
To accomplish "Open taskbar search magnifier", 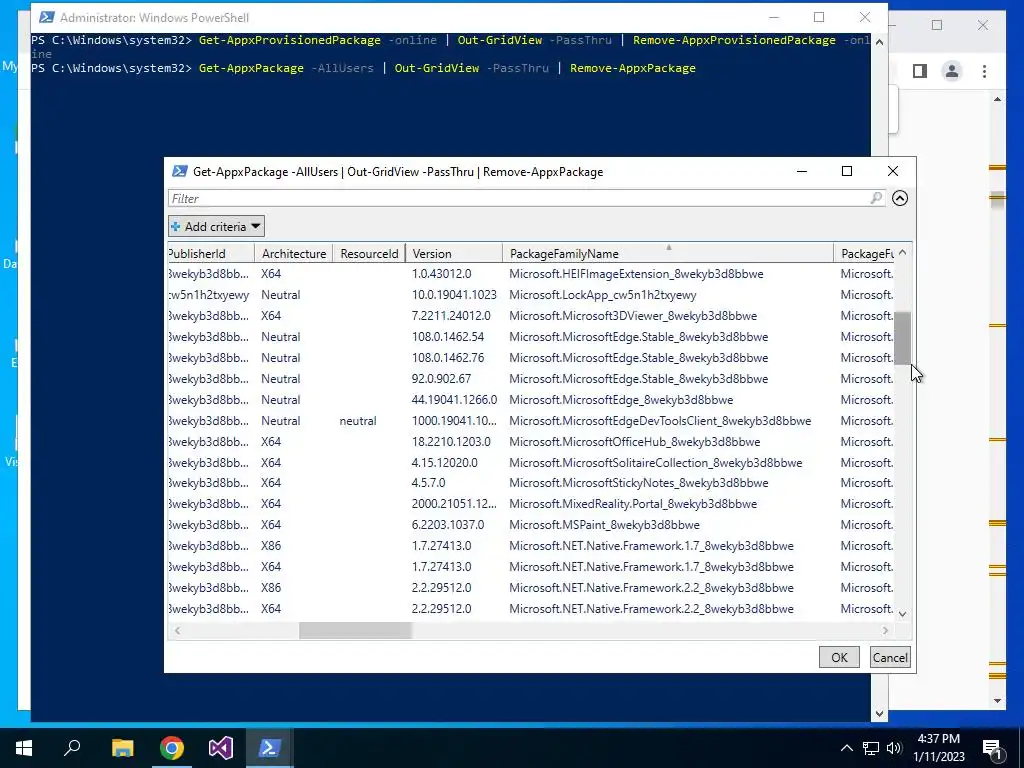I will click(72, 748).
